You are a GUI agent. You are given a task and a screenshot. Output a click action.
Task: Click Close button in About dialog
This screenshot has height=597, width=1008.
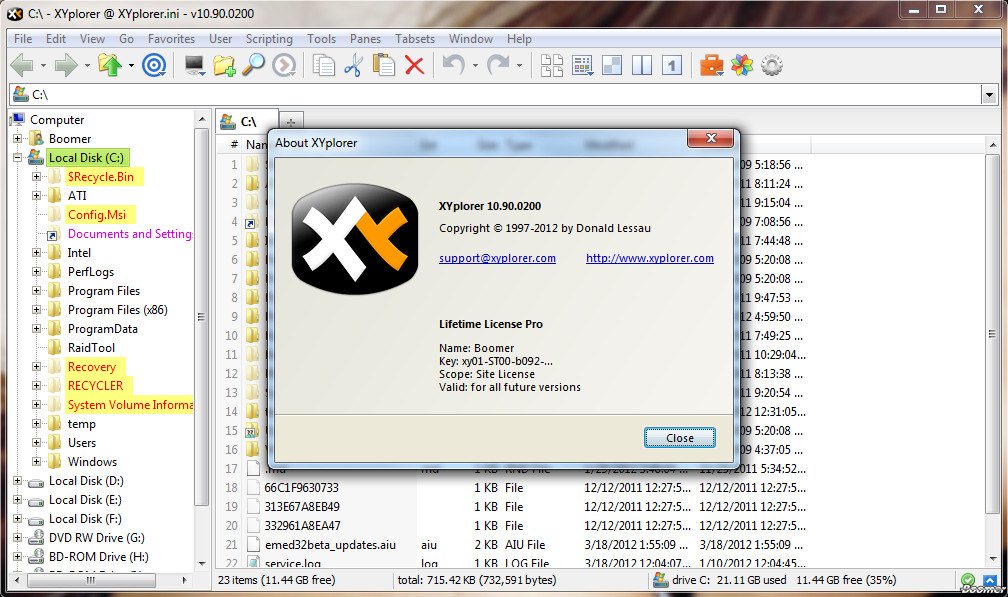680,438
